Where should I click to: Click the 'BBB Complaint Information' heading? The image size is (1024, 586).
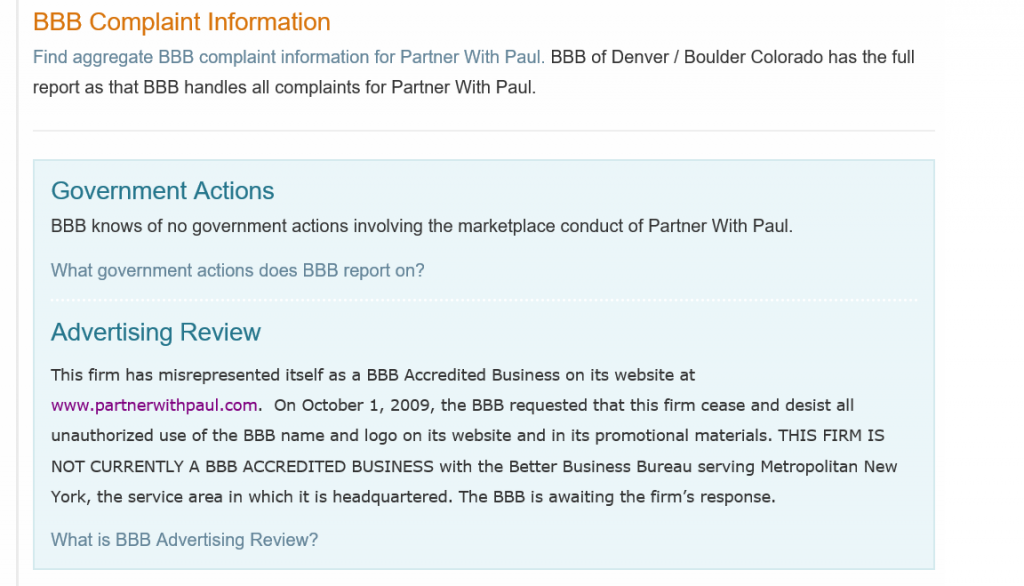(x=182, y=22)
